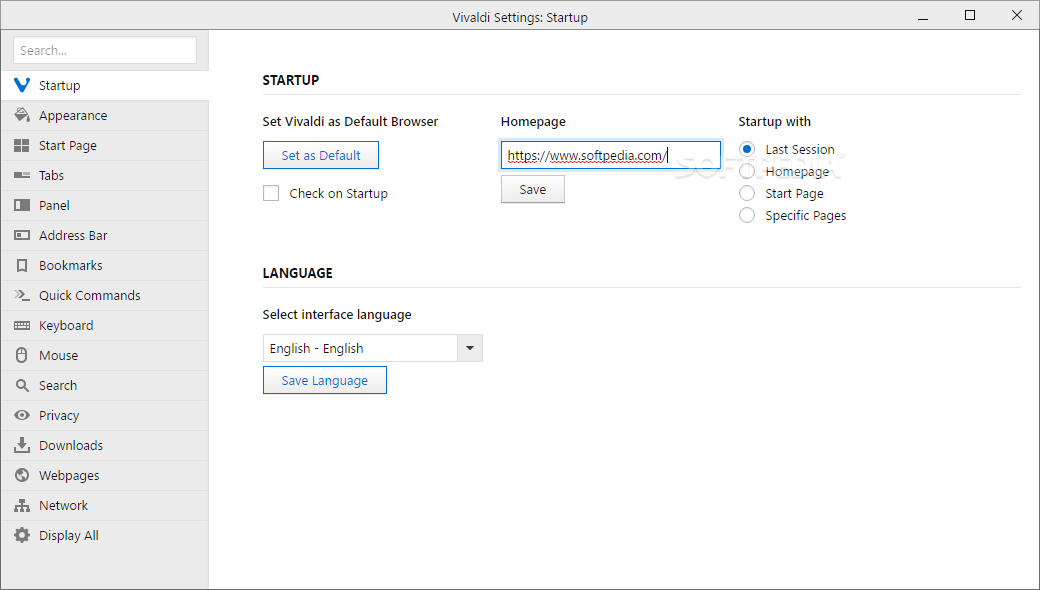Click the mouse icon in the sidebar
1040x590 pixels.
22,355
